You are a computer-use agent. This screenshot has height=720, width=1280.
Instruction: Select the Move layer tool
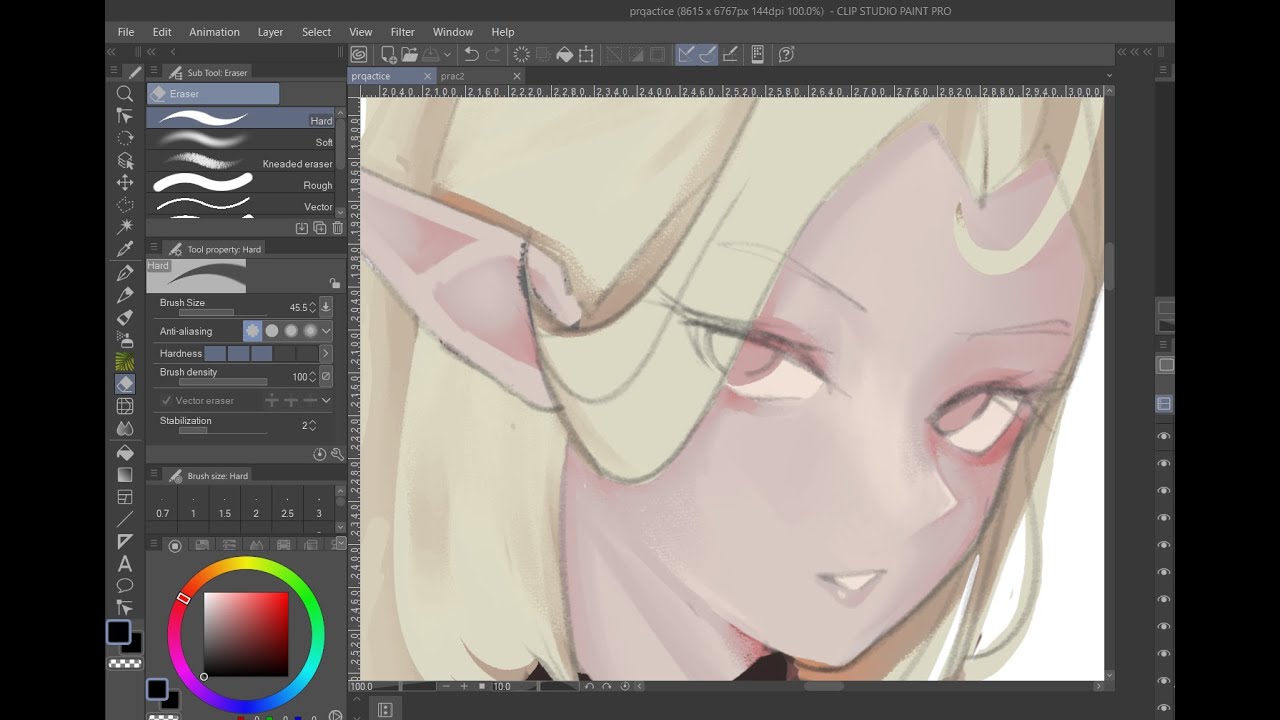[125, 182]
